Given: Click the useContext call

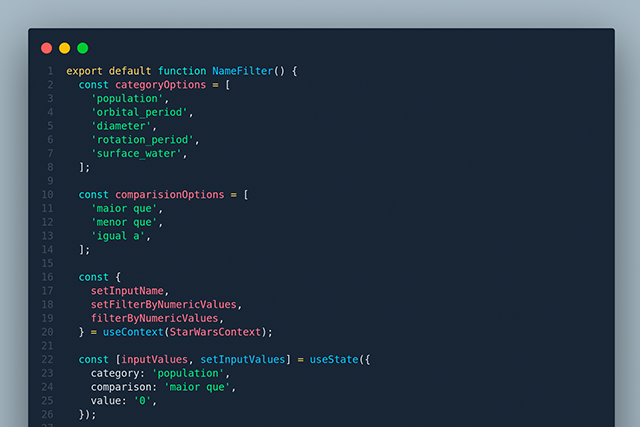Looking at the screenshot, I should 133,332.
